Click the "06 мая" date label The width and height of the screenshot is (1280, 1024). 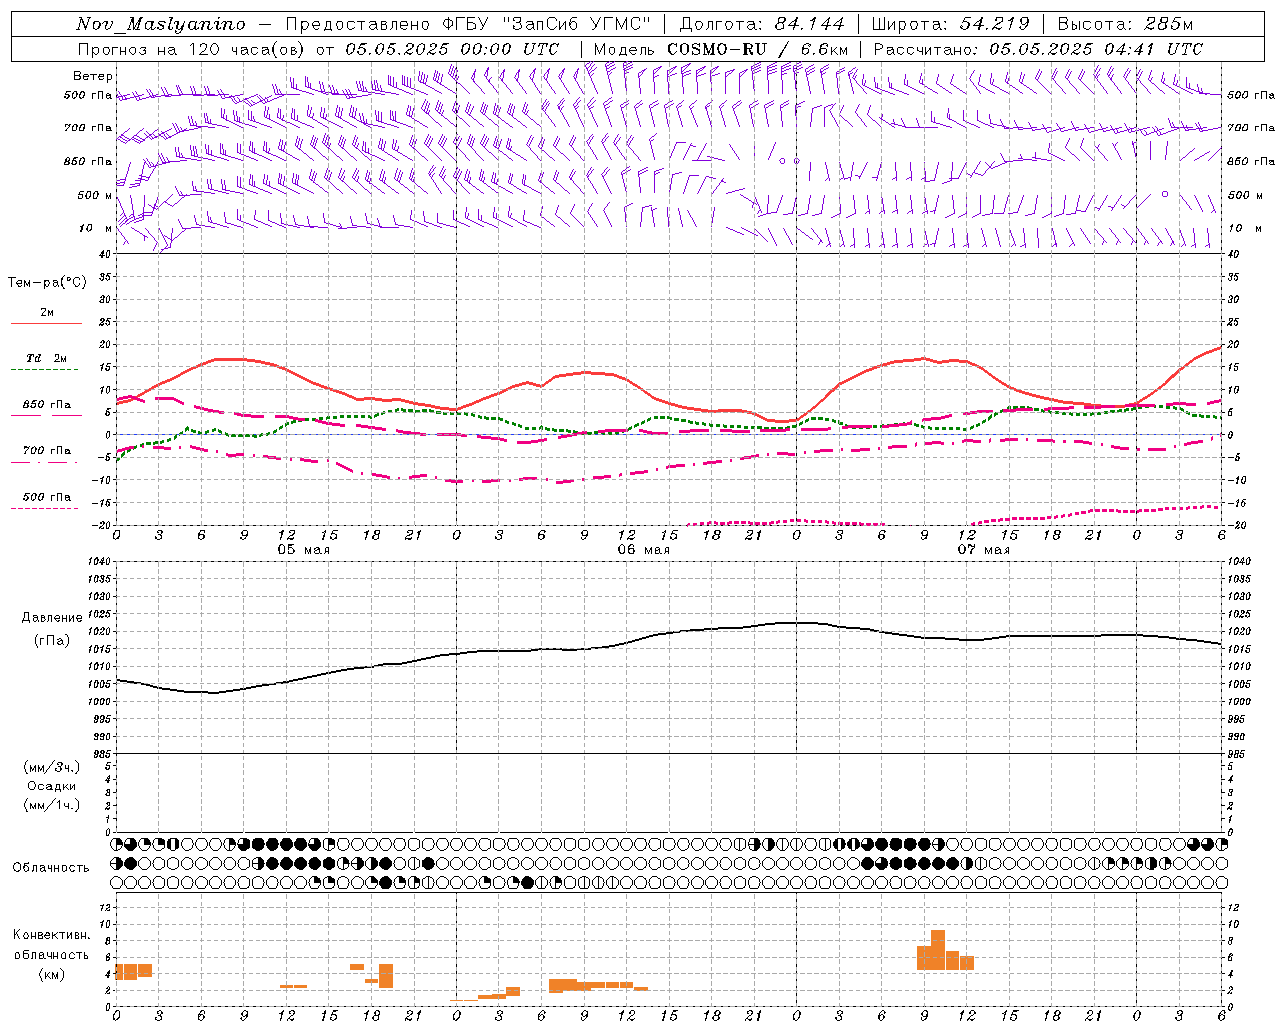[643, 550]
